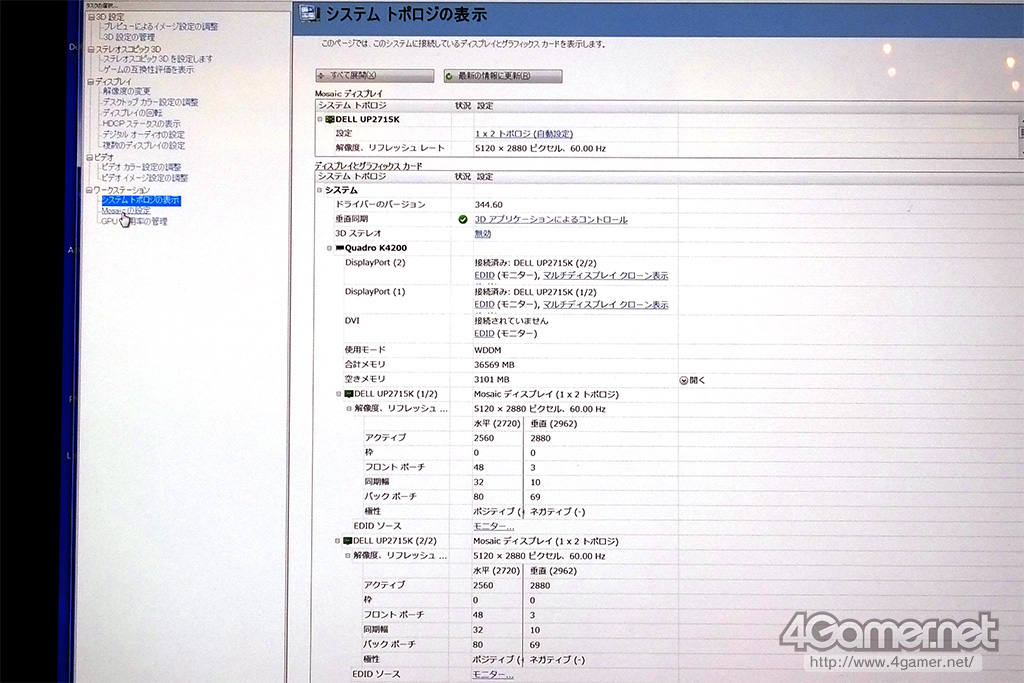The width and height of the screenshot is (1024, 683).
Task: Click the 垂直同期 row label
Action: coord(351,219)
